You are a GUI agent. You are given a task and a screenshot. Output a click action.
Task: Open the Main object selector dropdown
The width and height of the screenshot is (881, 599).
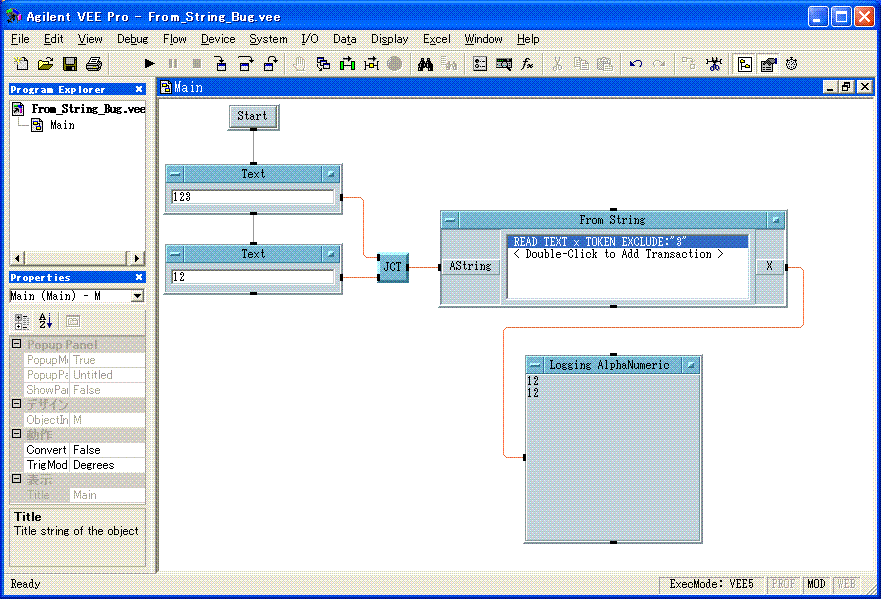[137, 296]
